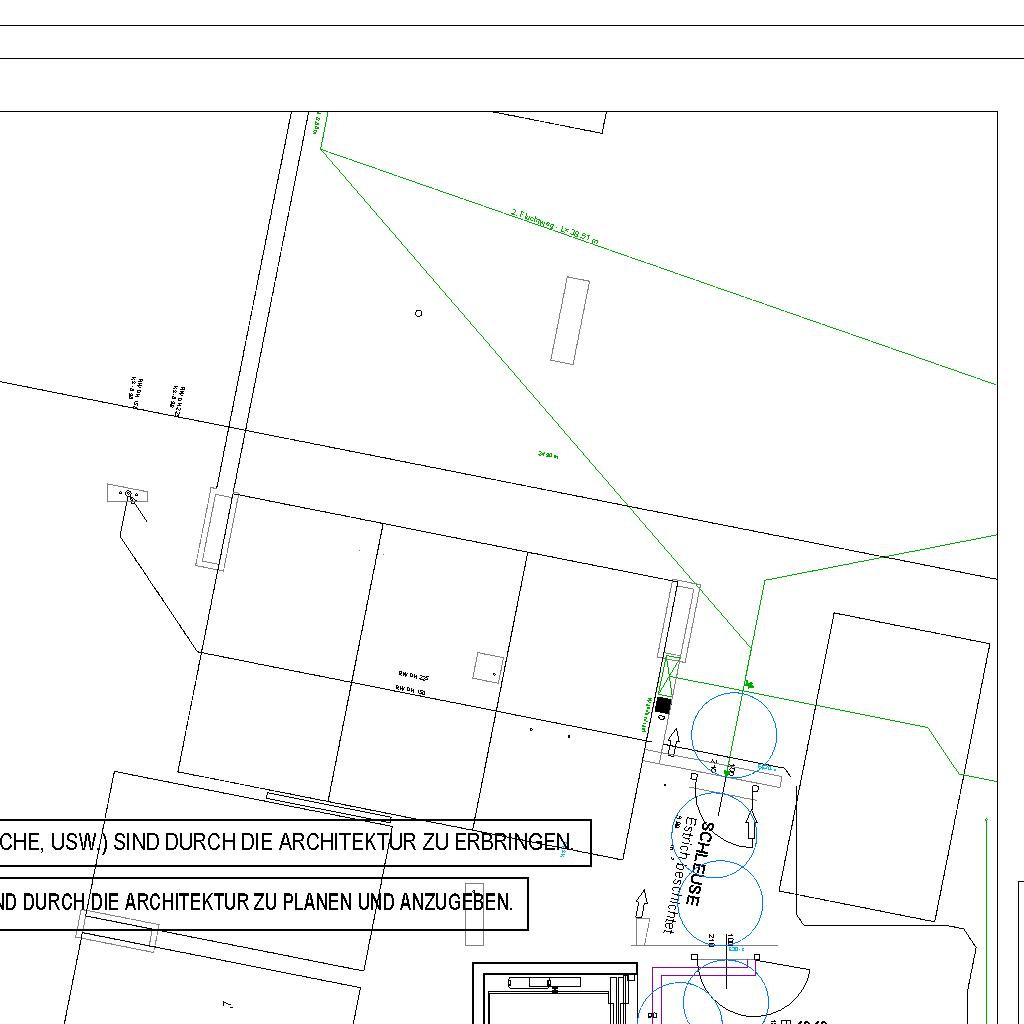Click the hollow arrow beside the black square
This screenshot has height=1024, width=1024.
(673, 742)
